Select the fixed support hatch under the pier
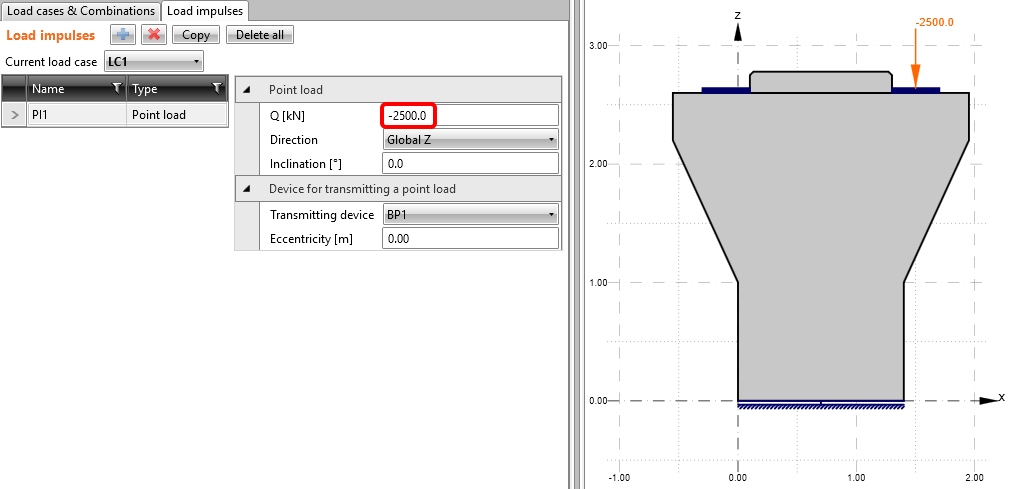Screen dimensions: 1016x489 [x=820, y=406]
